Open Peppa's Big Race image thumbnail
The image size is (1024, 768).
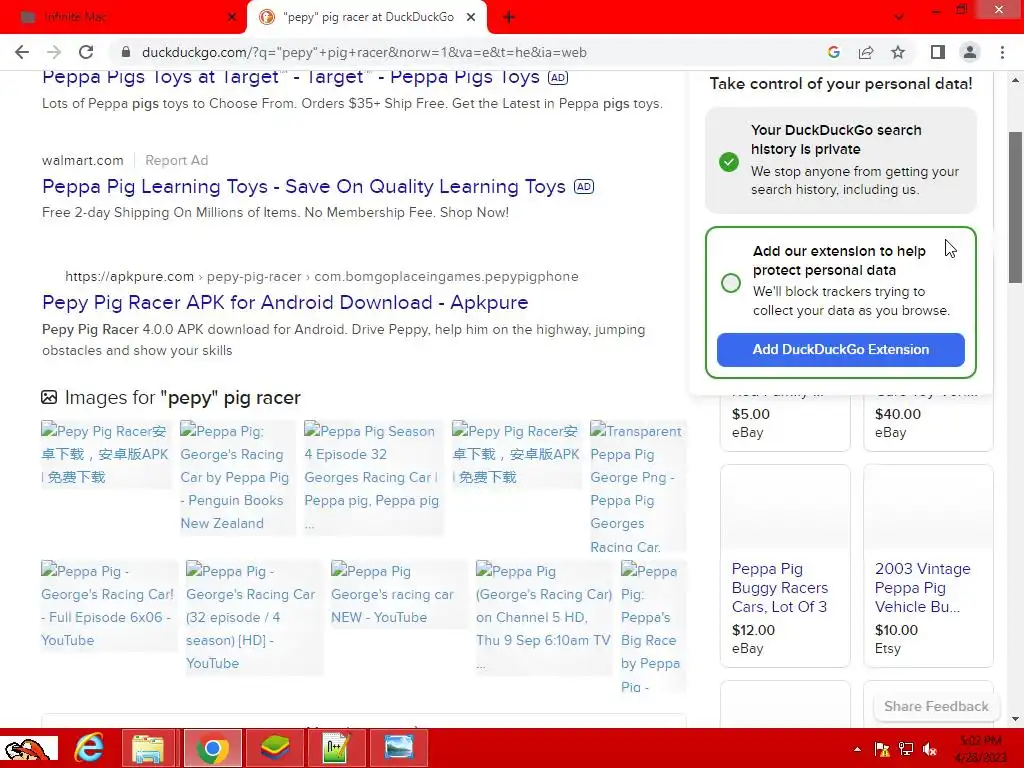652,626
